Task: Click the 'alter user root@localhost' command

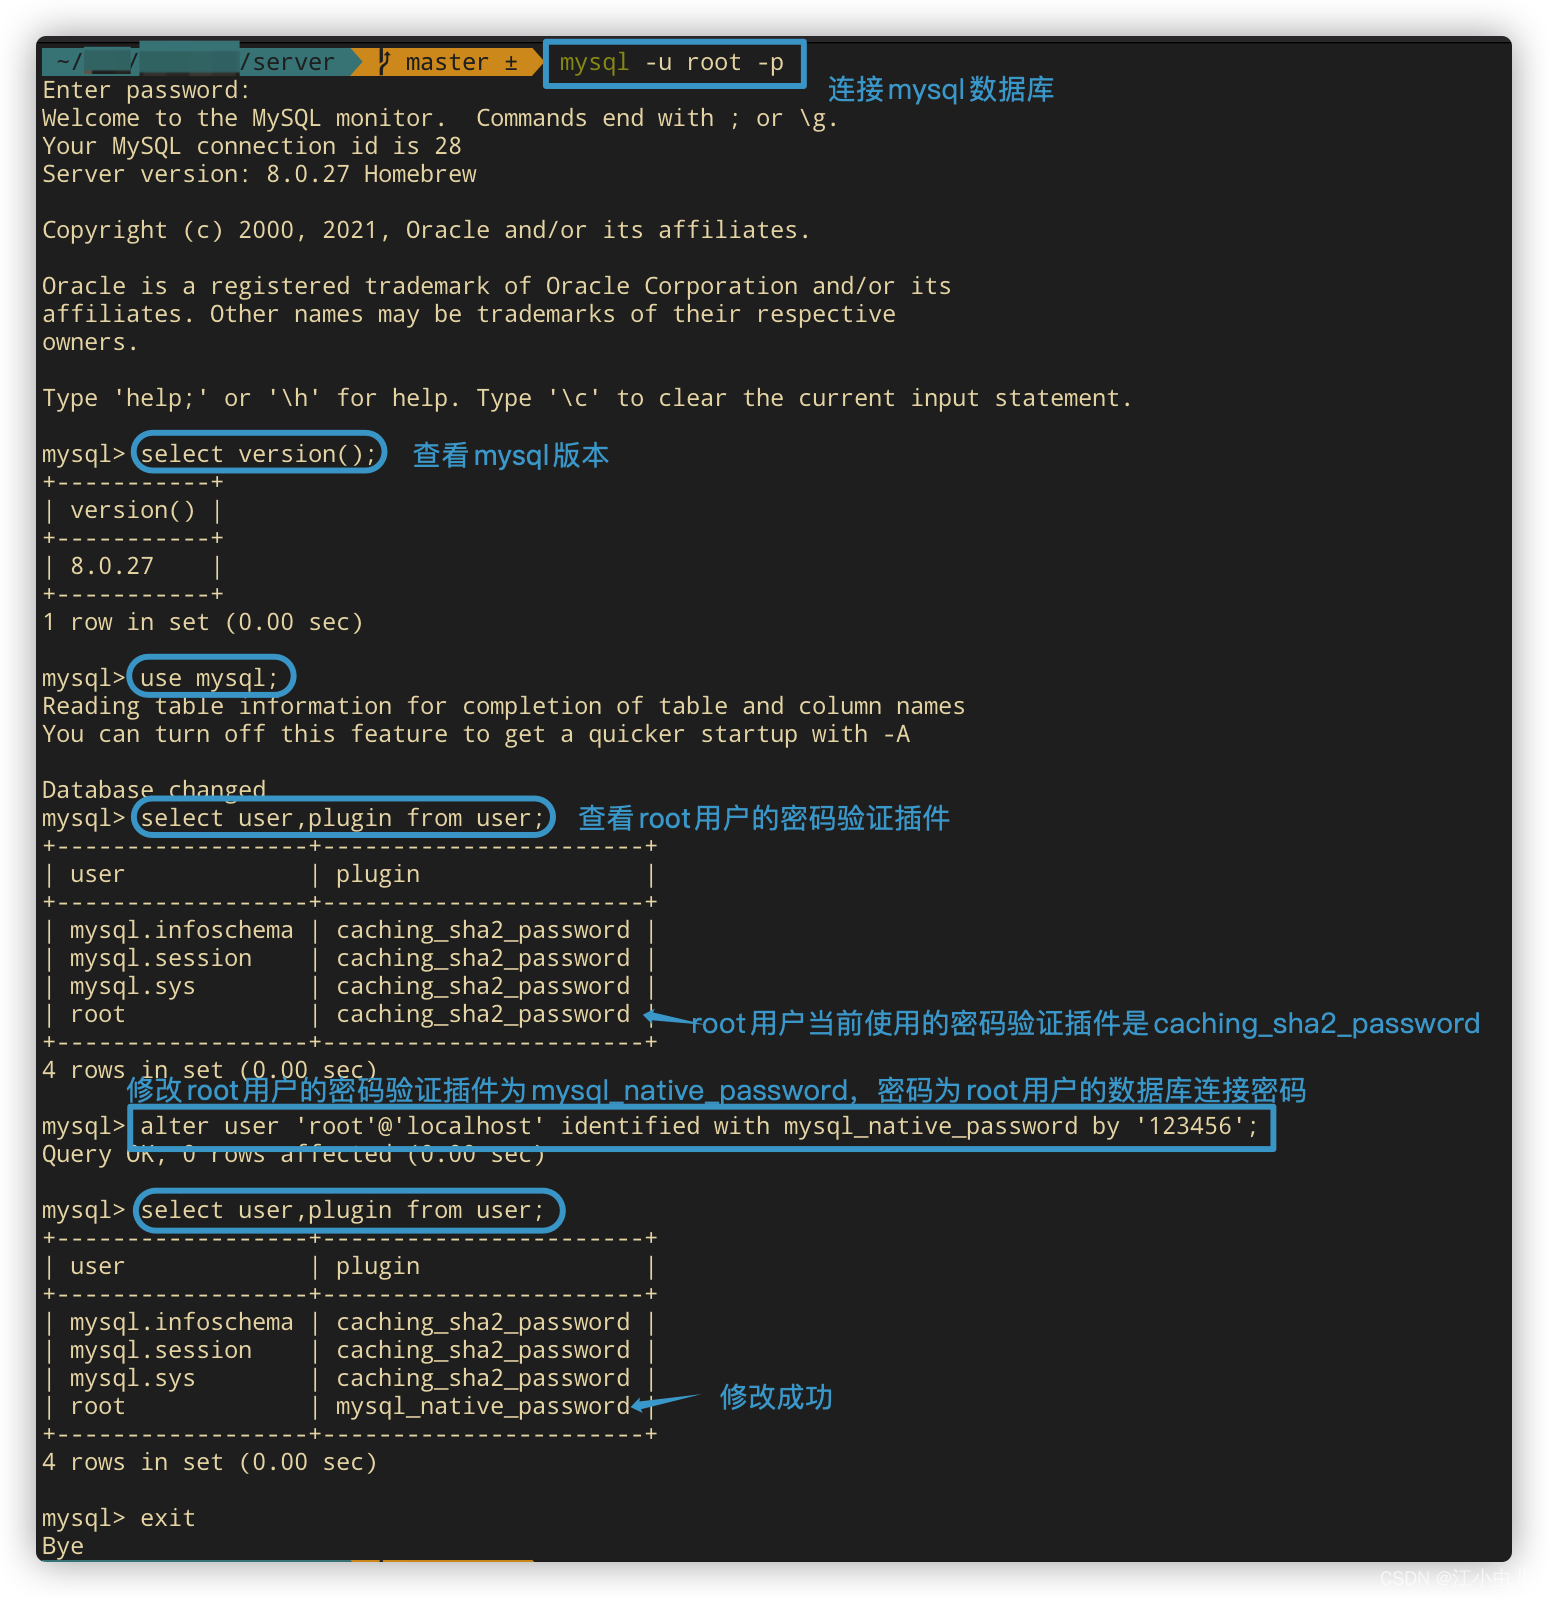Action: click(699, 1126)
